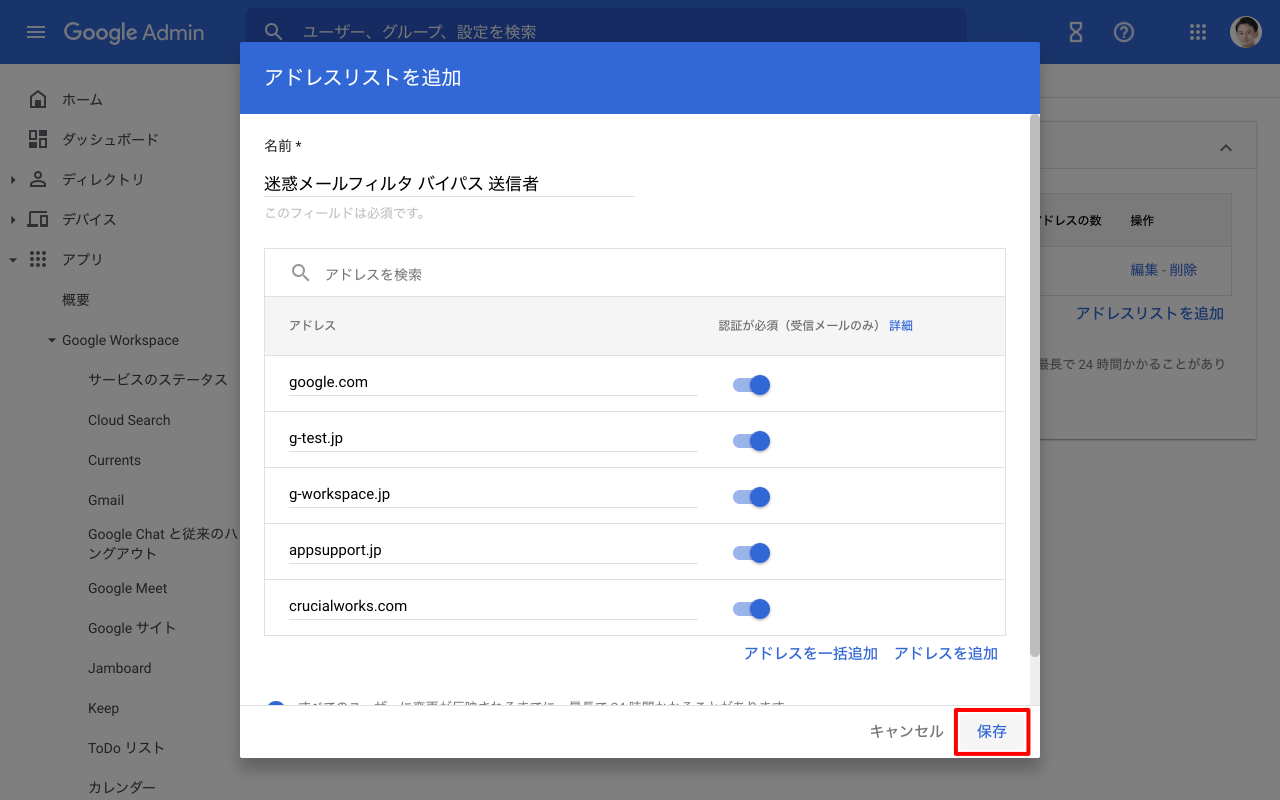Open ホーム in sidebar

pos(82,100)
